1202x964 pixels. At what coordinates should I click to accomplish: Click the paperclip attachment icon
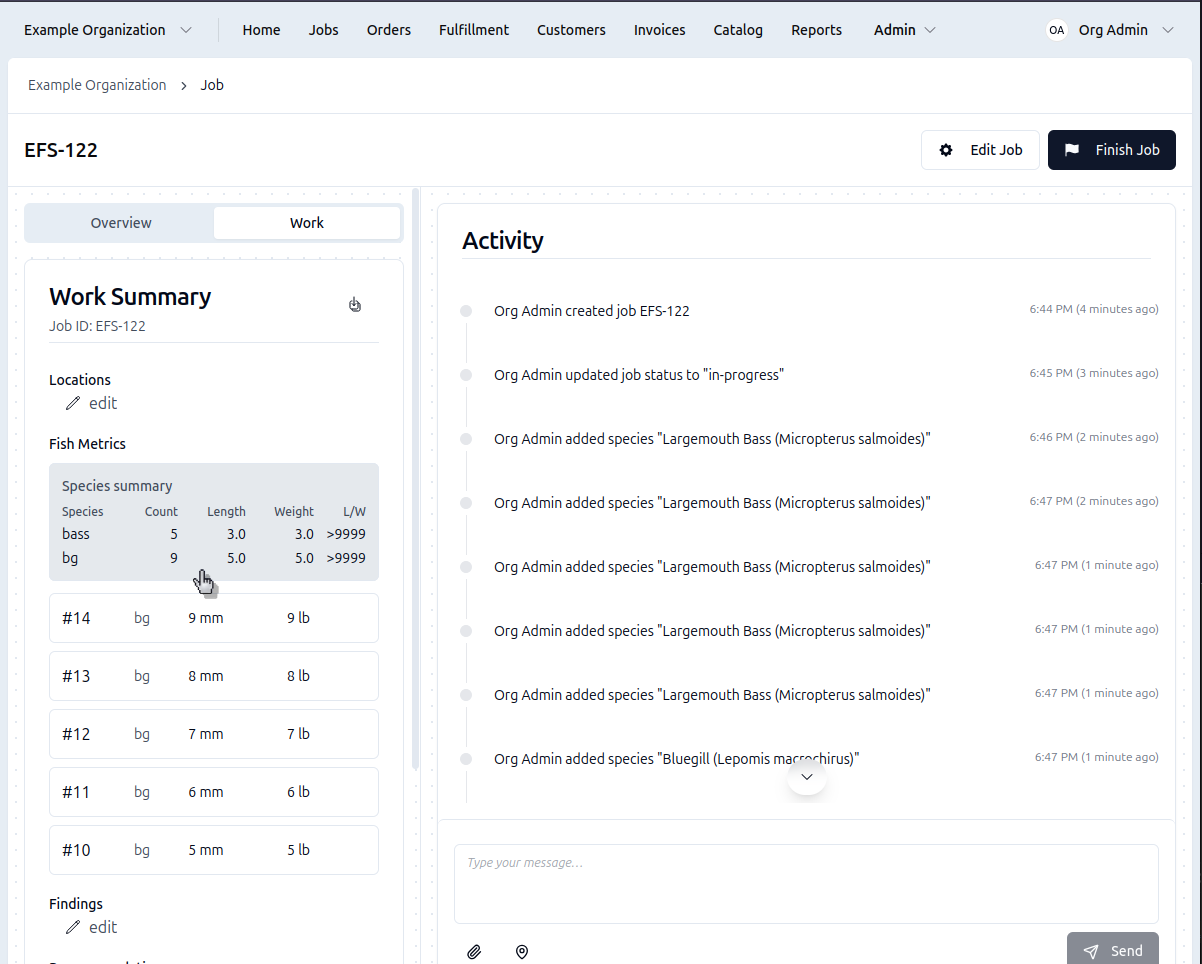474,952
